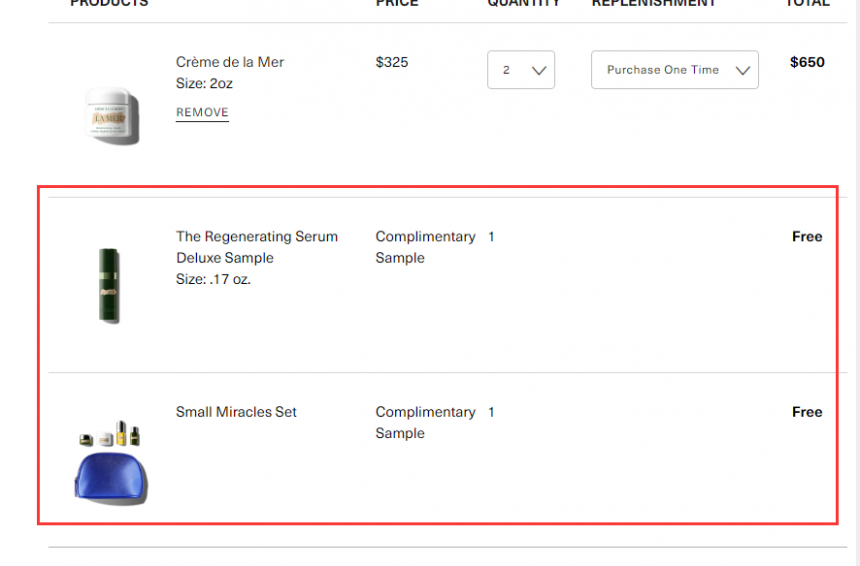
Task: Open the Small Miracles Set product title
Action: (236, 412)
